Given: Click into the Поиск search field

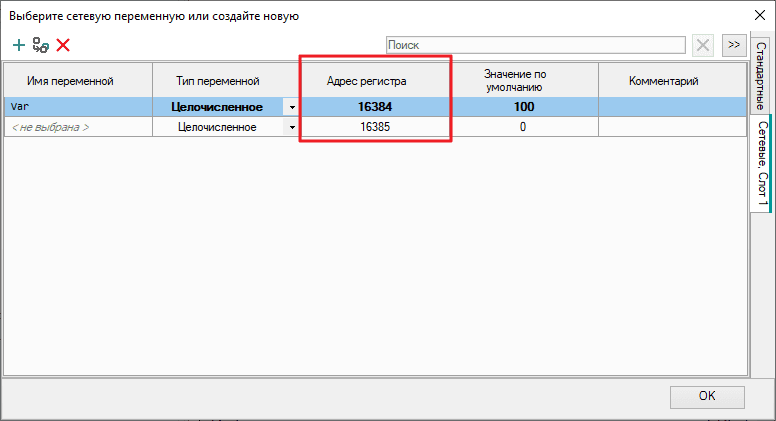Looking at the screenshot, I should (535, 45).
